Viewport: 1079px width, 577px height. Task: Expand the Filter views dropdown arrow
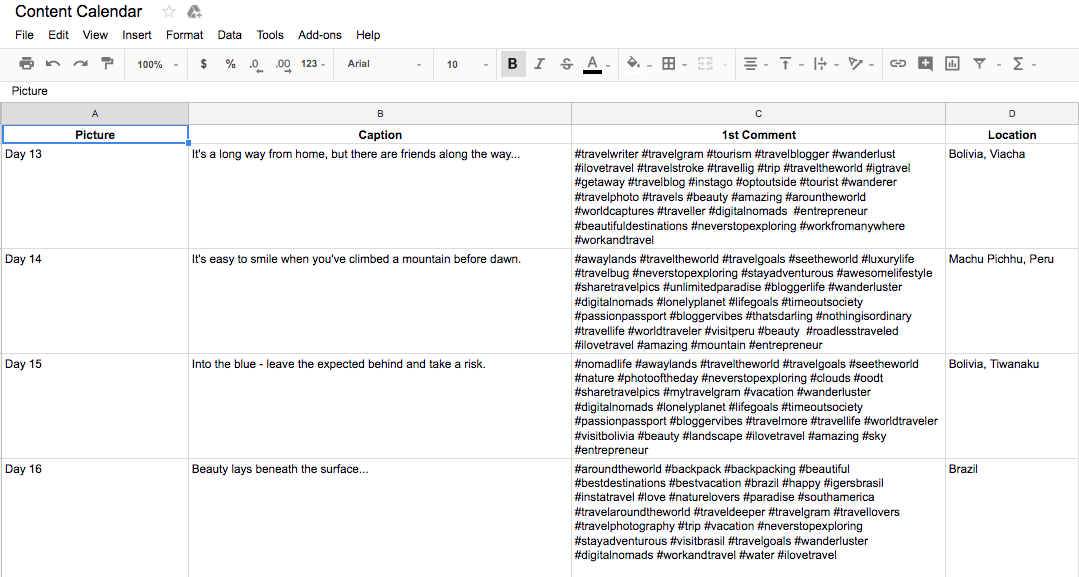(x=998, y=65)
